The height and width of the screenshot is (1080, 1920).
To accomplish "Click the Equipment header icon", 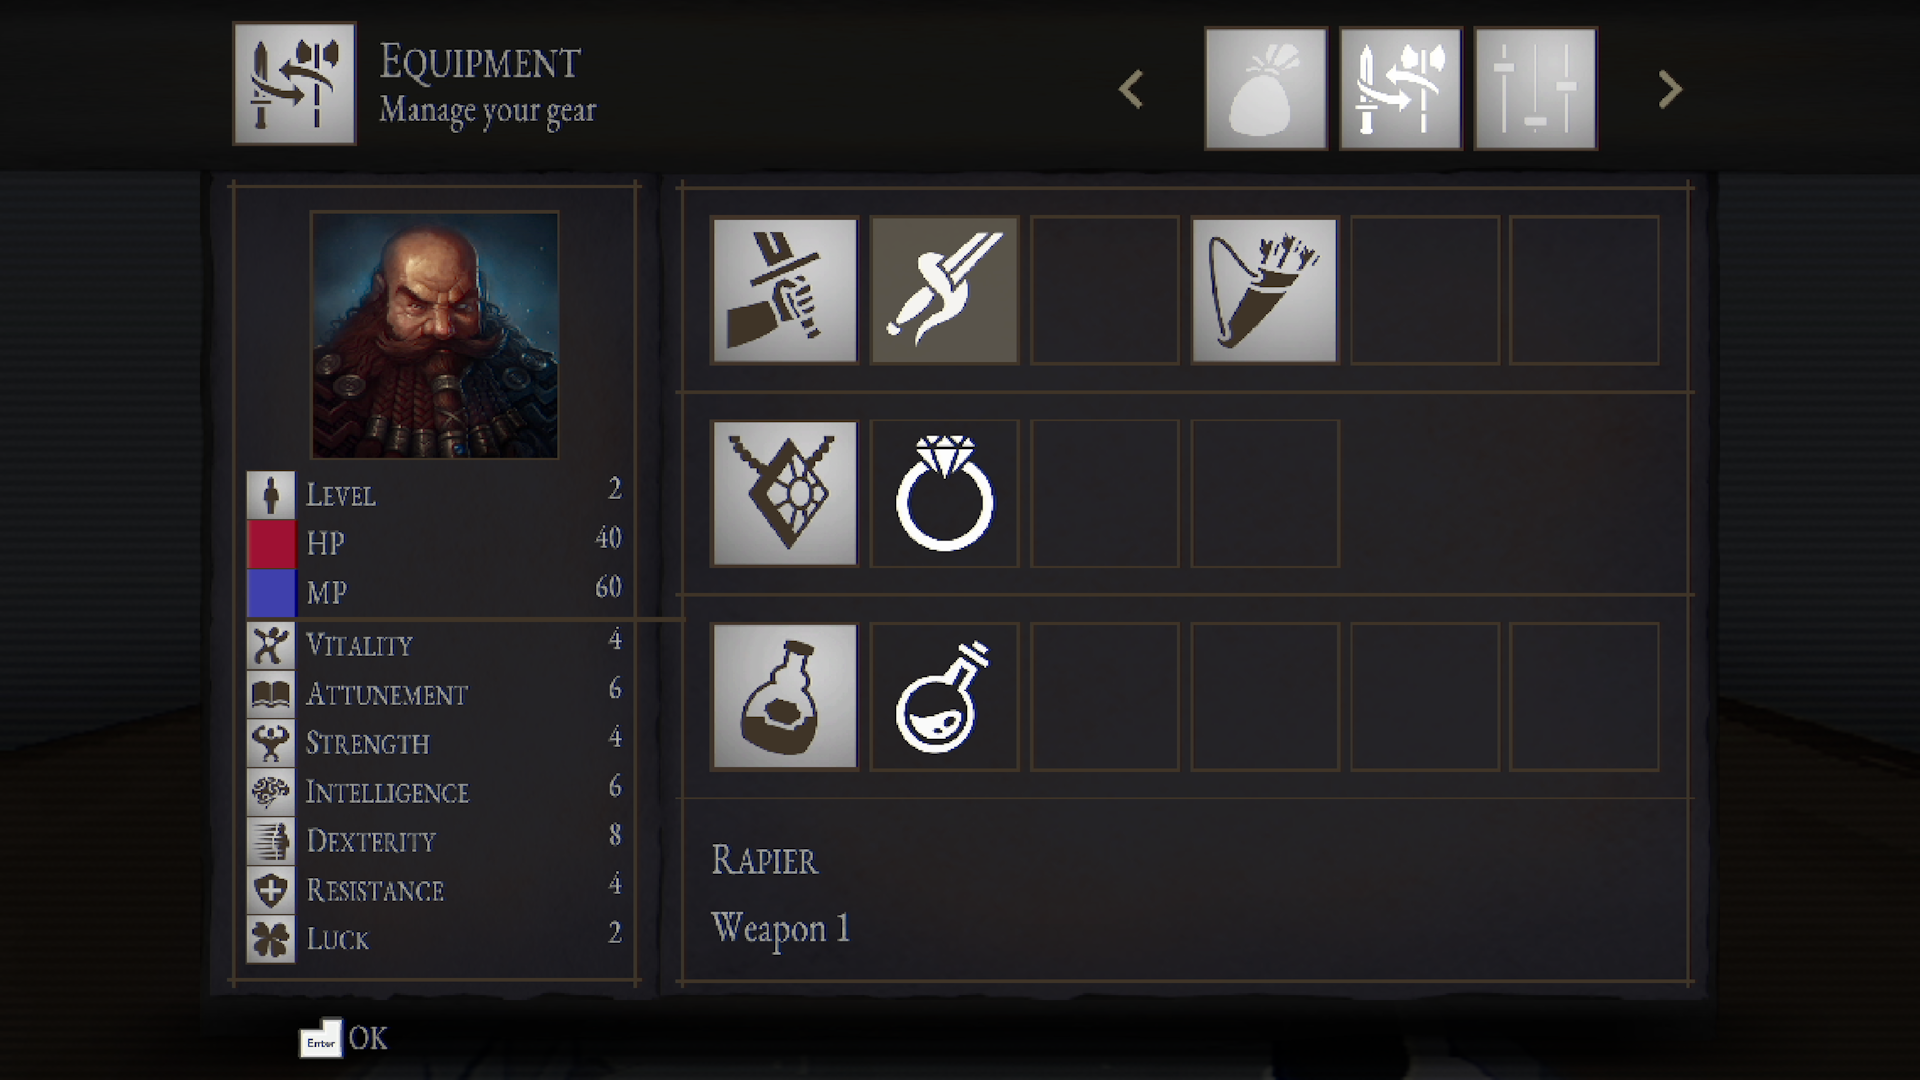I will click(294, 84).
